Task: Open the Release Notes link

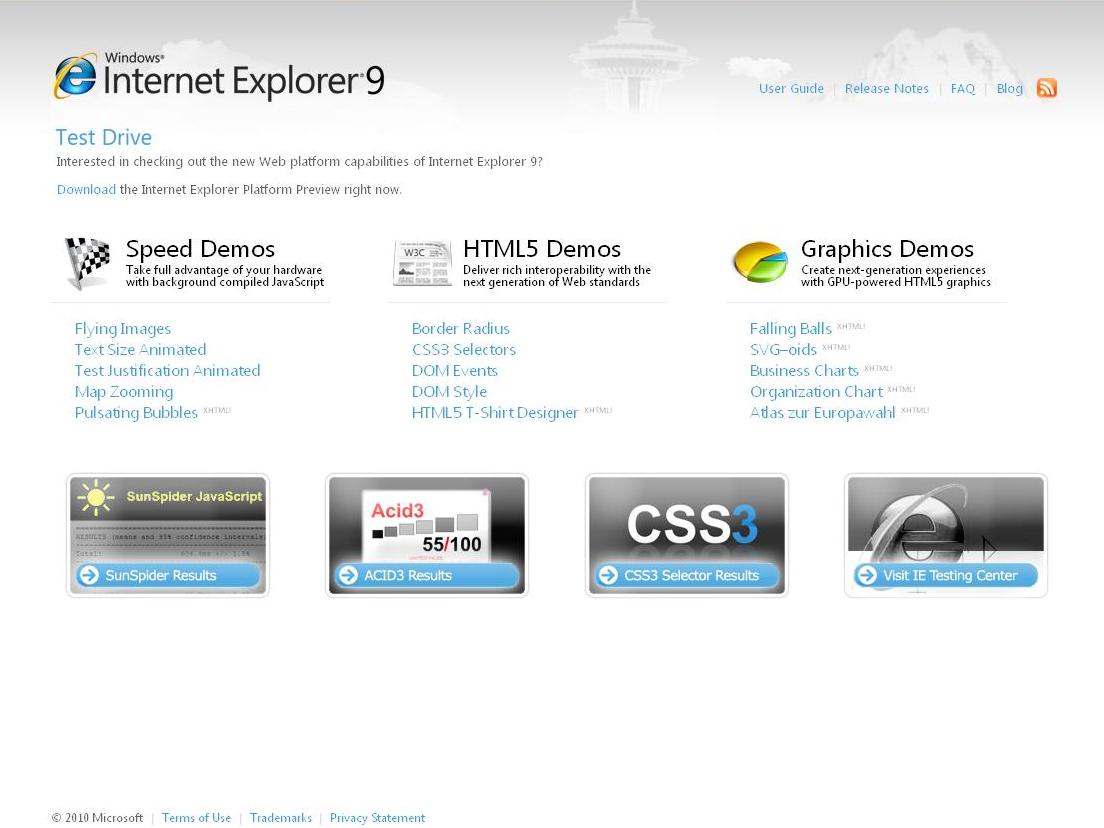Action: pos(886,89)
